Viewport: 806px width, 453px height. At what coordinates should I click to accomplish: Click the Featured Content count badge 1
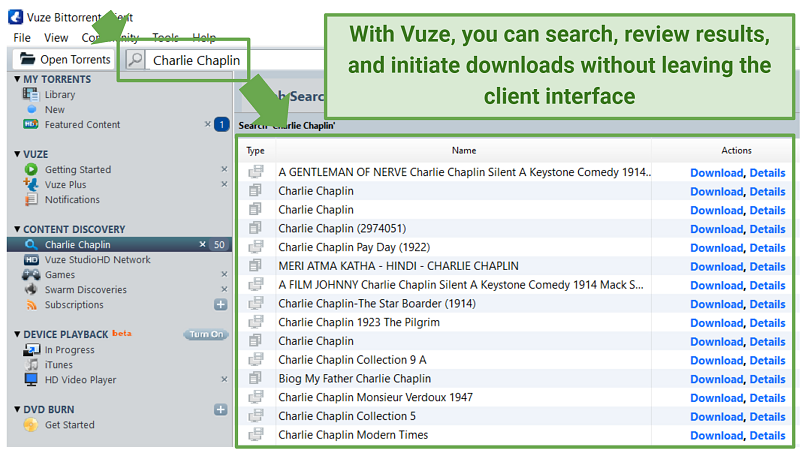pos(222,124)
